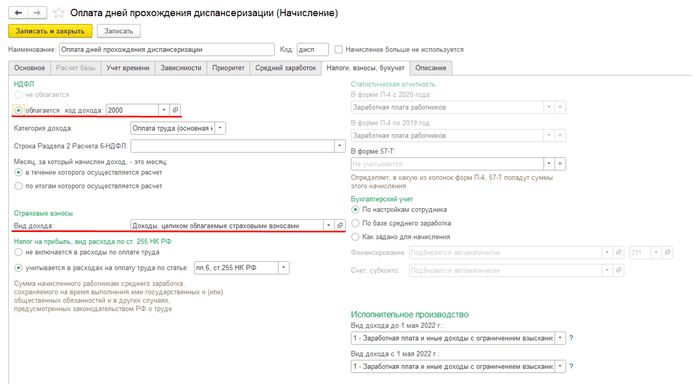This screenshot has width=694, height=386.
Task: Add to favorites with the star icon
Action: tap(59, 13)
